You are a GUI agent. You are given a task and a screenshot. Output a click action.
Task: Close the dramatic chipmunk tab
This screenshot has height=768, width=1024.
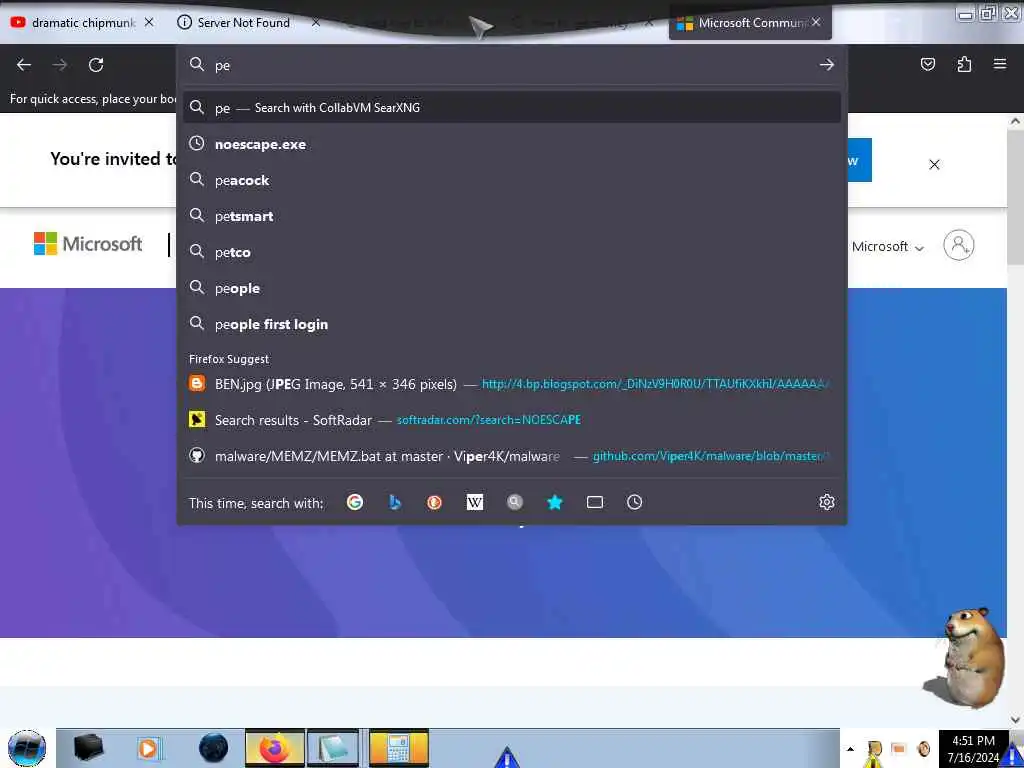[149, 22]
